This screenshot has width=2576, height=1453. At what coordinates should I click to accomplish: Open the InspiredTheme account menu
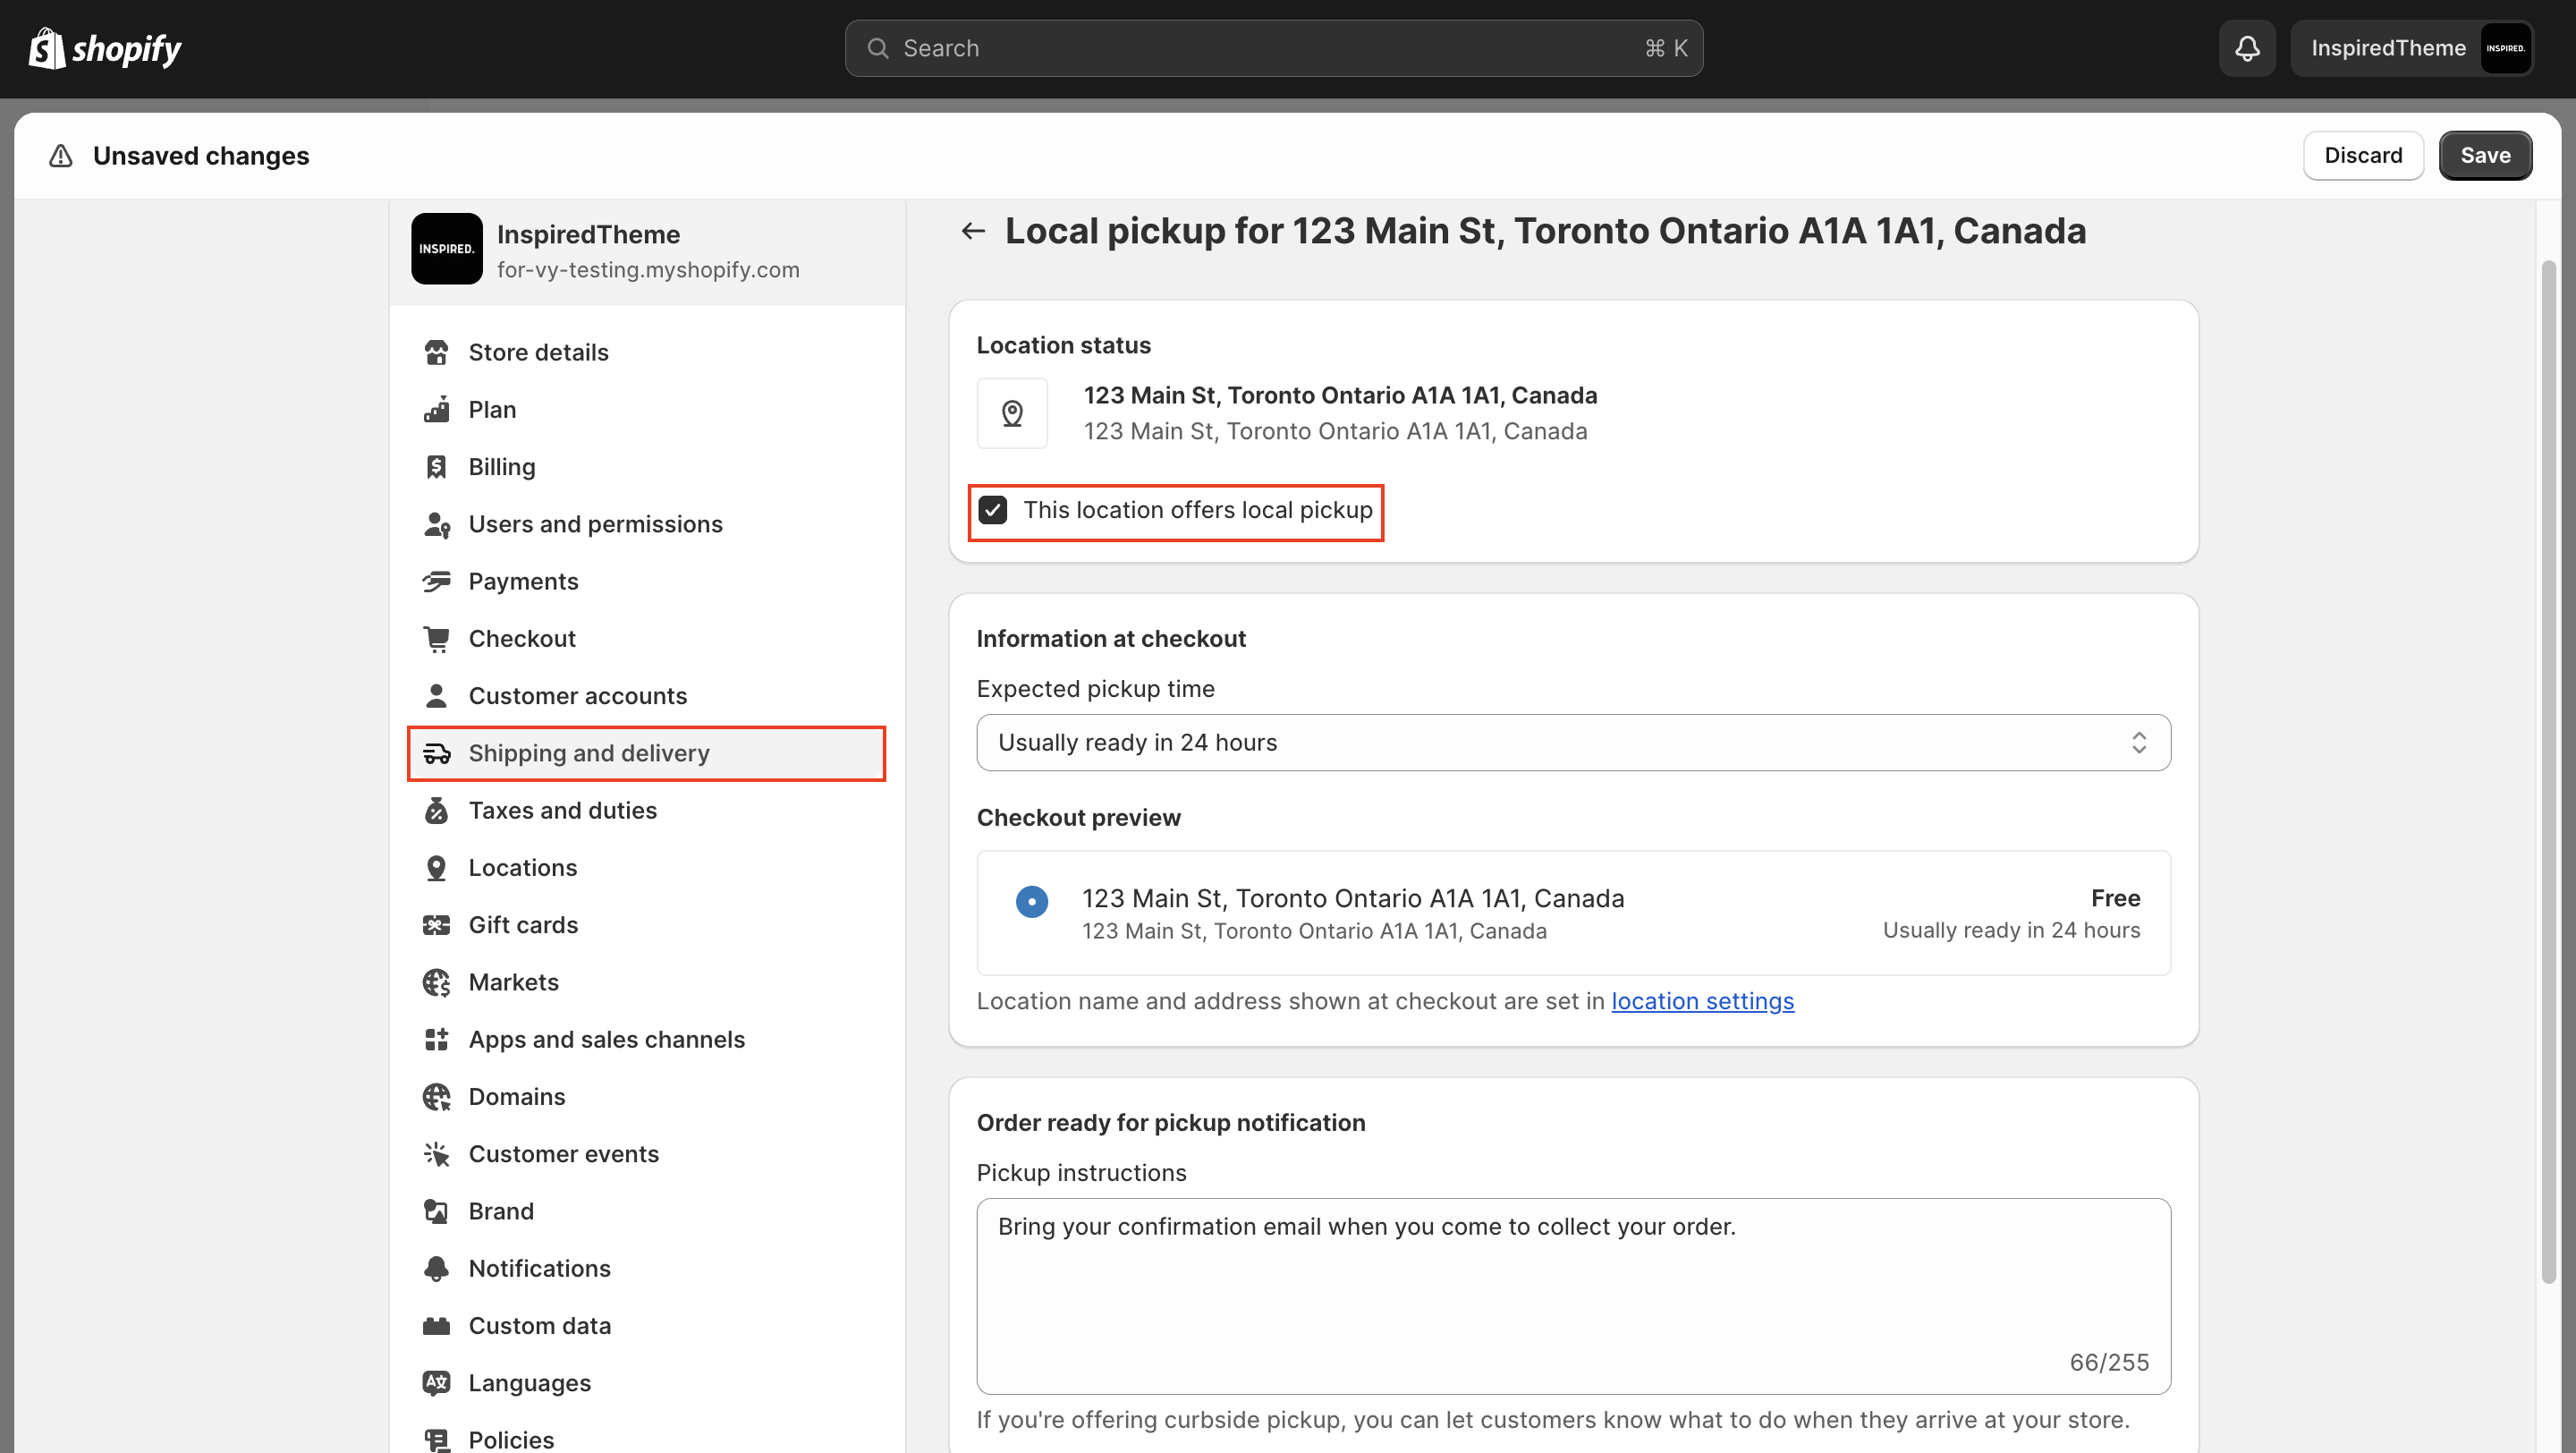coord(2411,48)
